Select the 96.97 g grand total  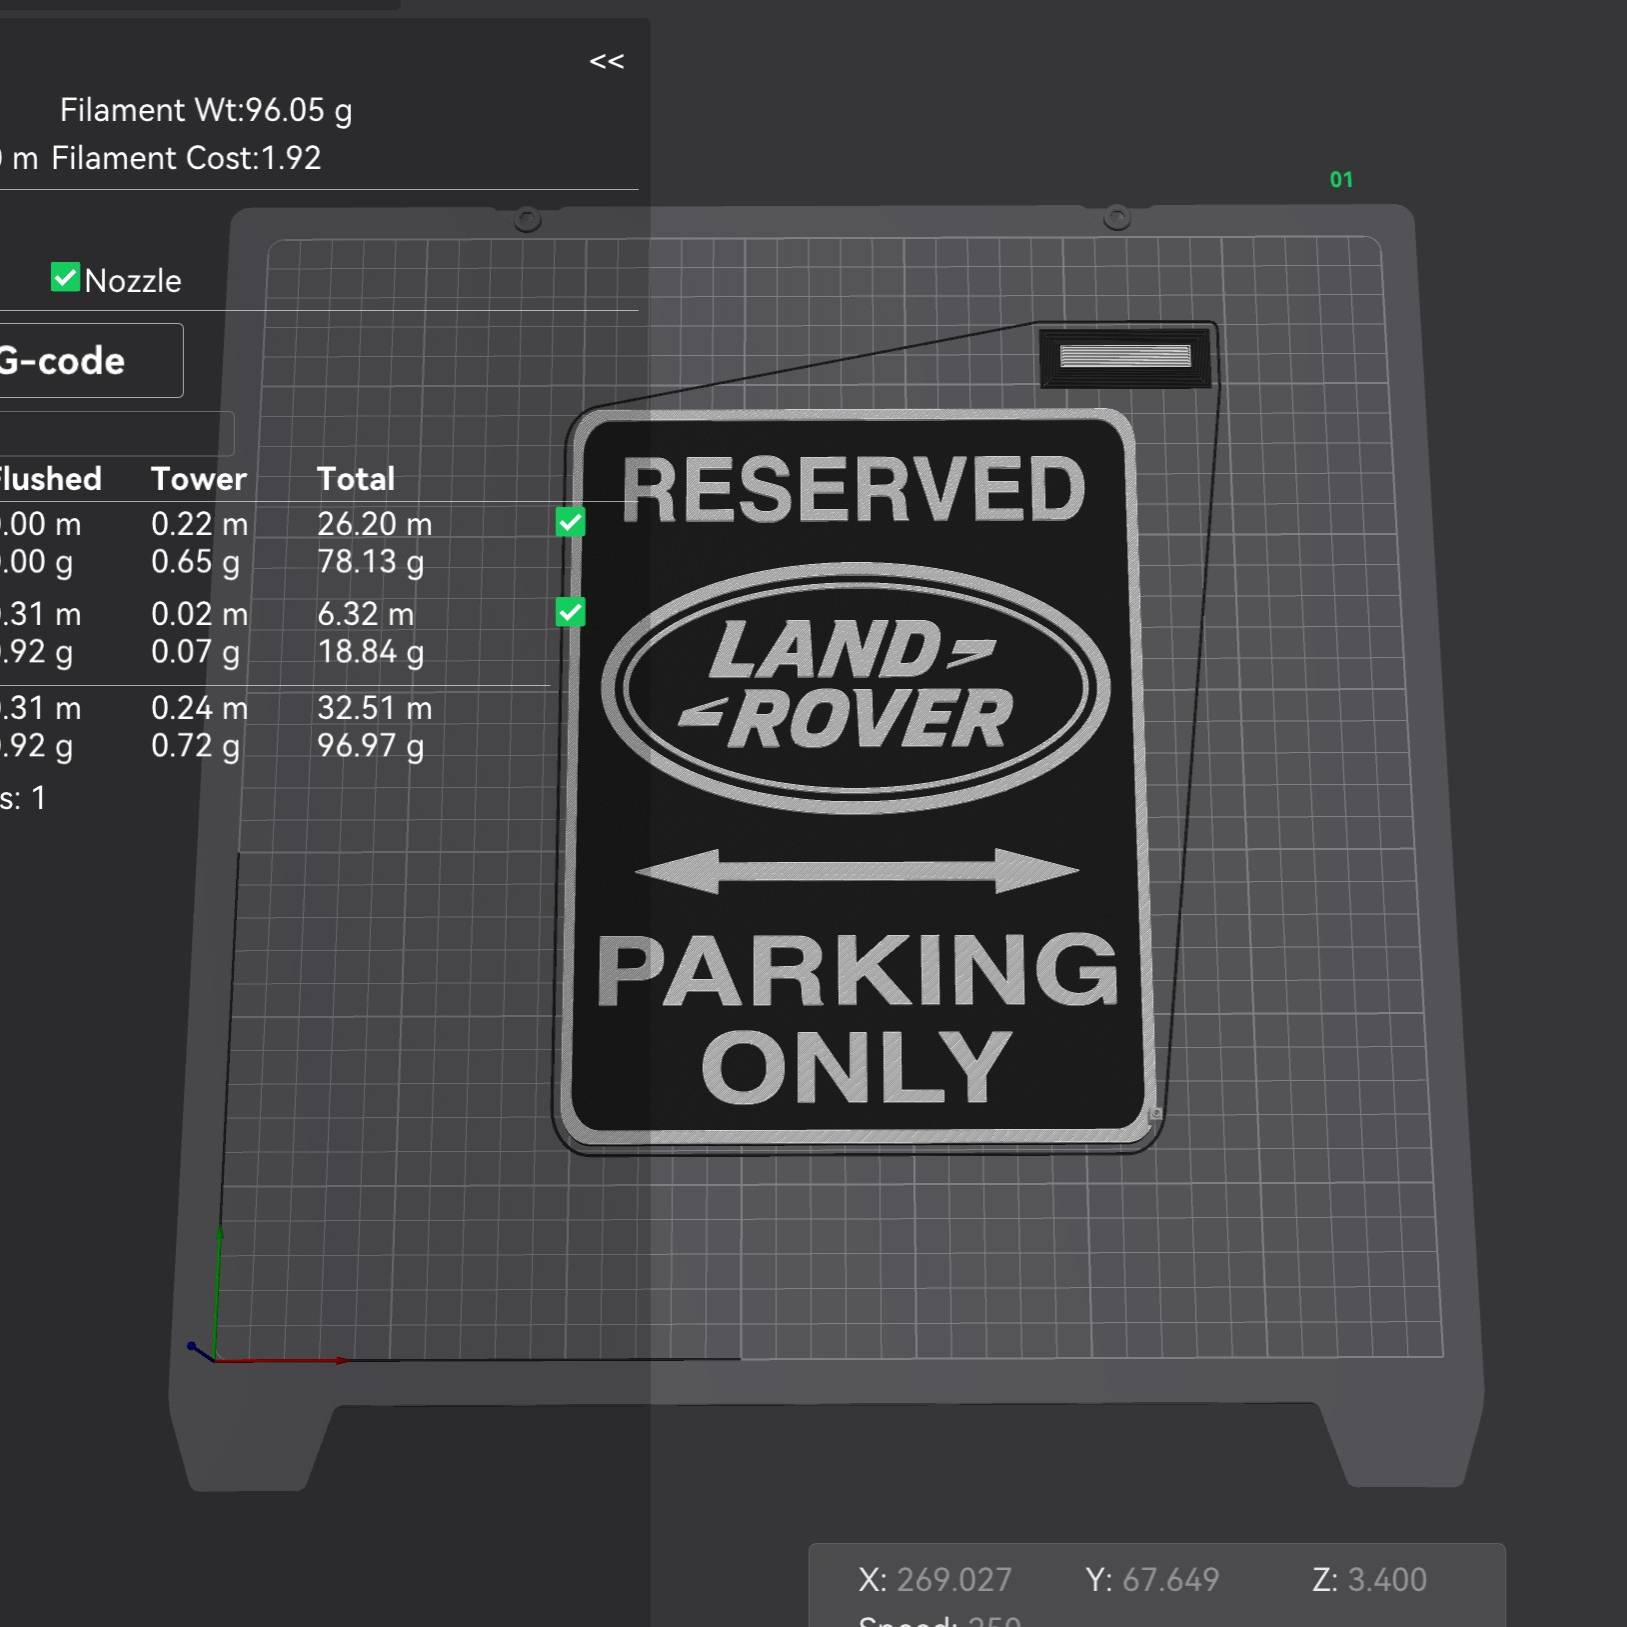coord(371,746)
